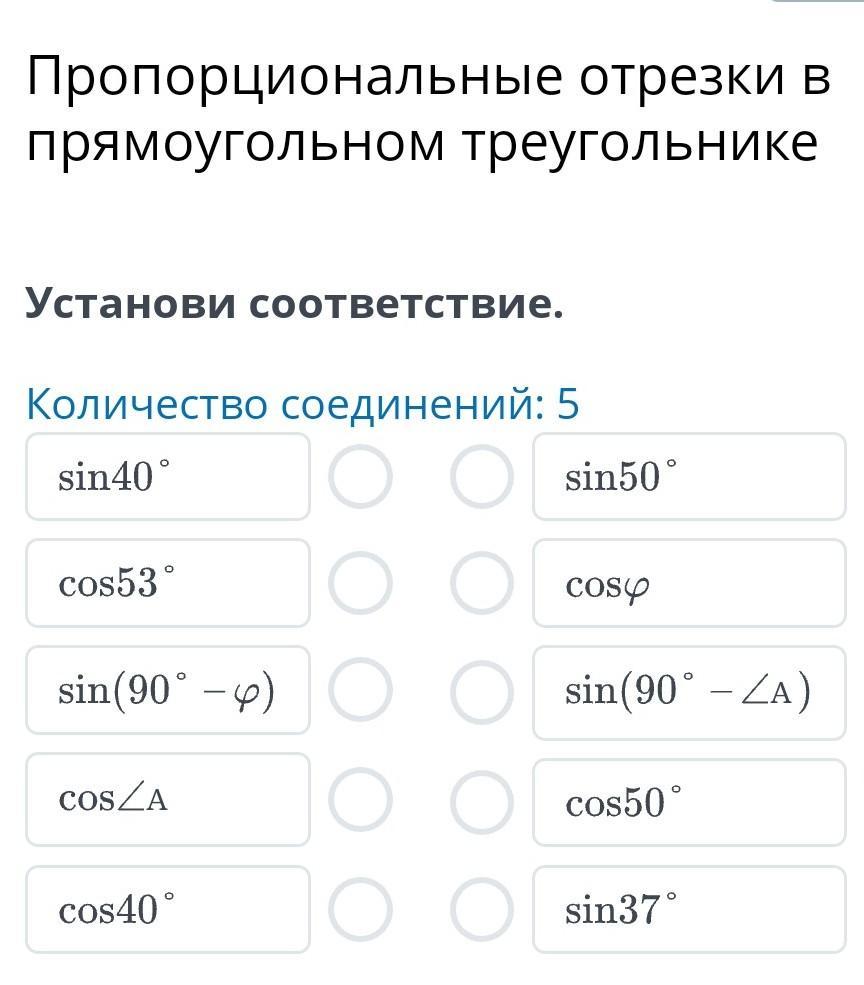Image resolution: width=864 pixels, height=985 pixels.
Task: Click the sin(90° − φ) answer card
Action: (x=168, y=691)
